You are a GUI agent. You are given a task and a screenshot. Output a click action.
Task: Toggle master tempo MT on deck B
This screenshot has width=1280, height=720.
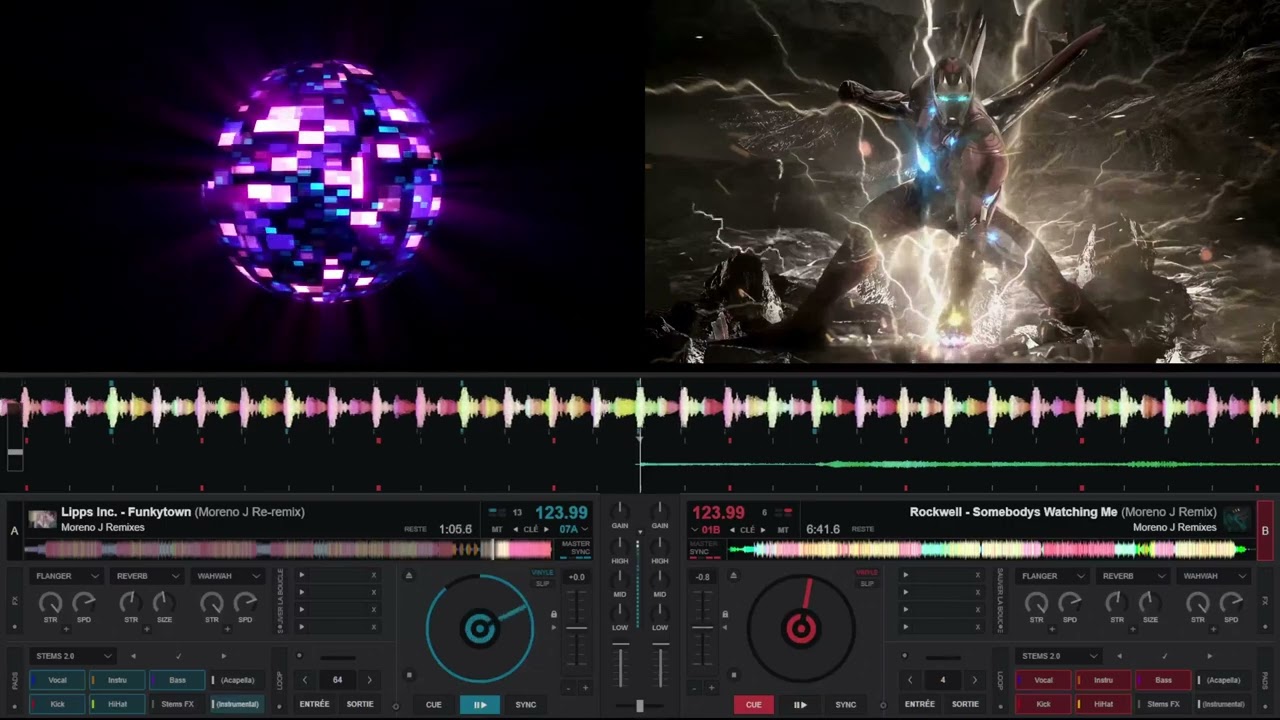(x=783, y=529)
